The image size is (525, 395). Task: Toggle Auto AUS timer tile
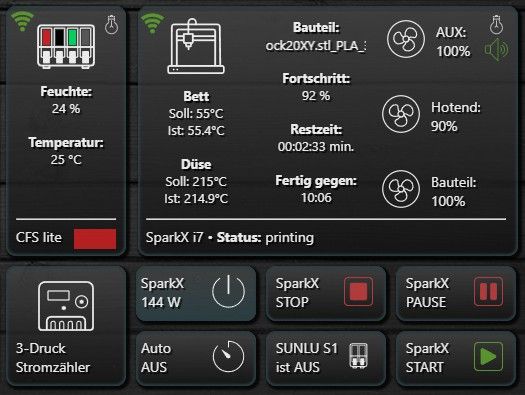(x=196, y=358)
